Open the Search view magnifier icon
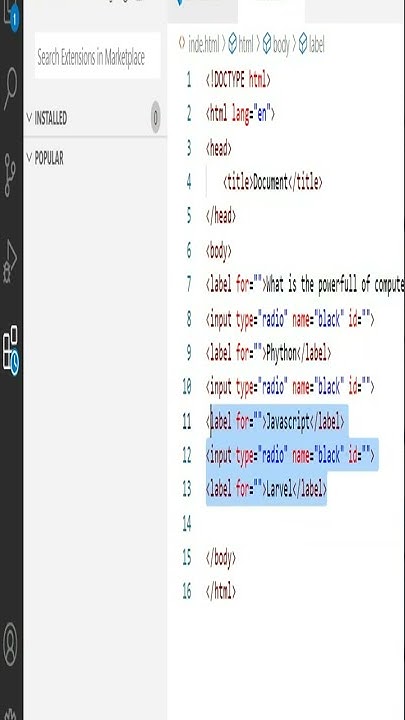The height and width of the screenshot is (720, 405). pyautogui.click(x=10, y=88)
